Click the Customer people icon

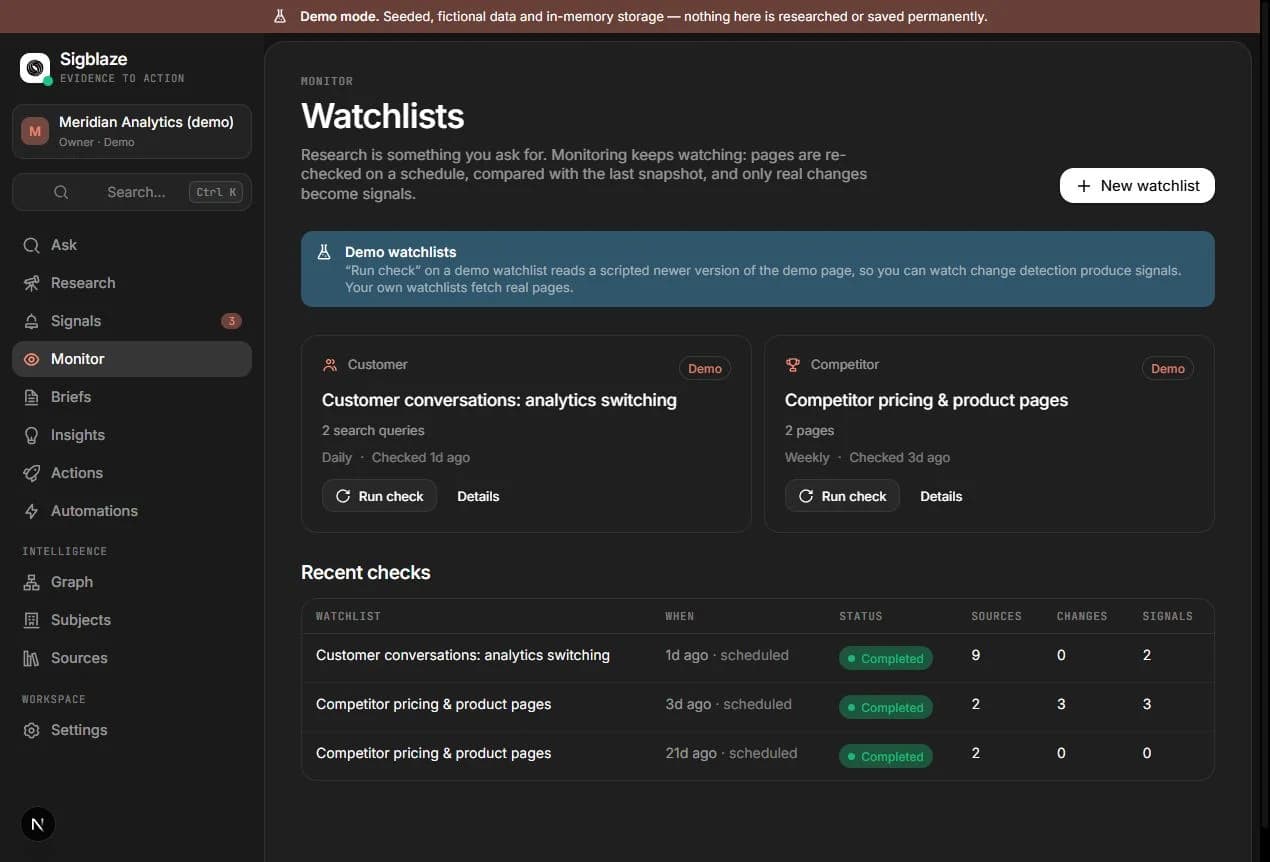pos(330,365)
